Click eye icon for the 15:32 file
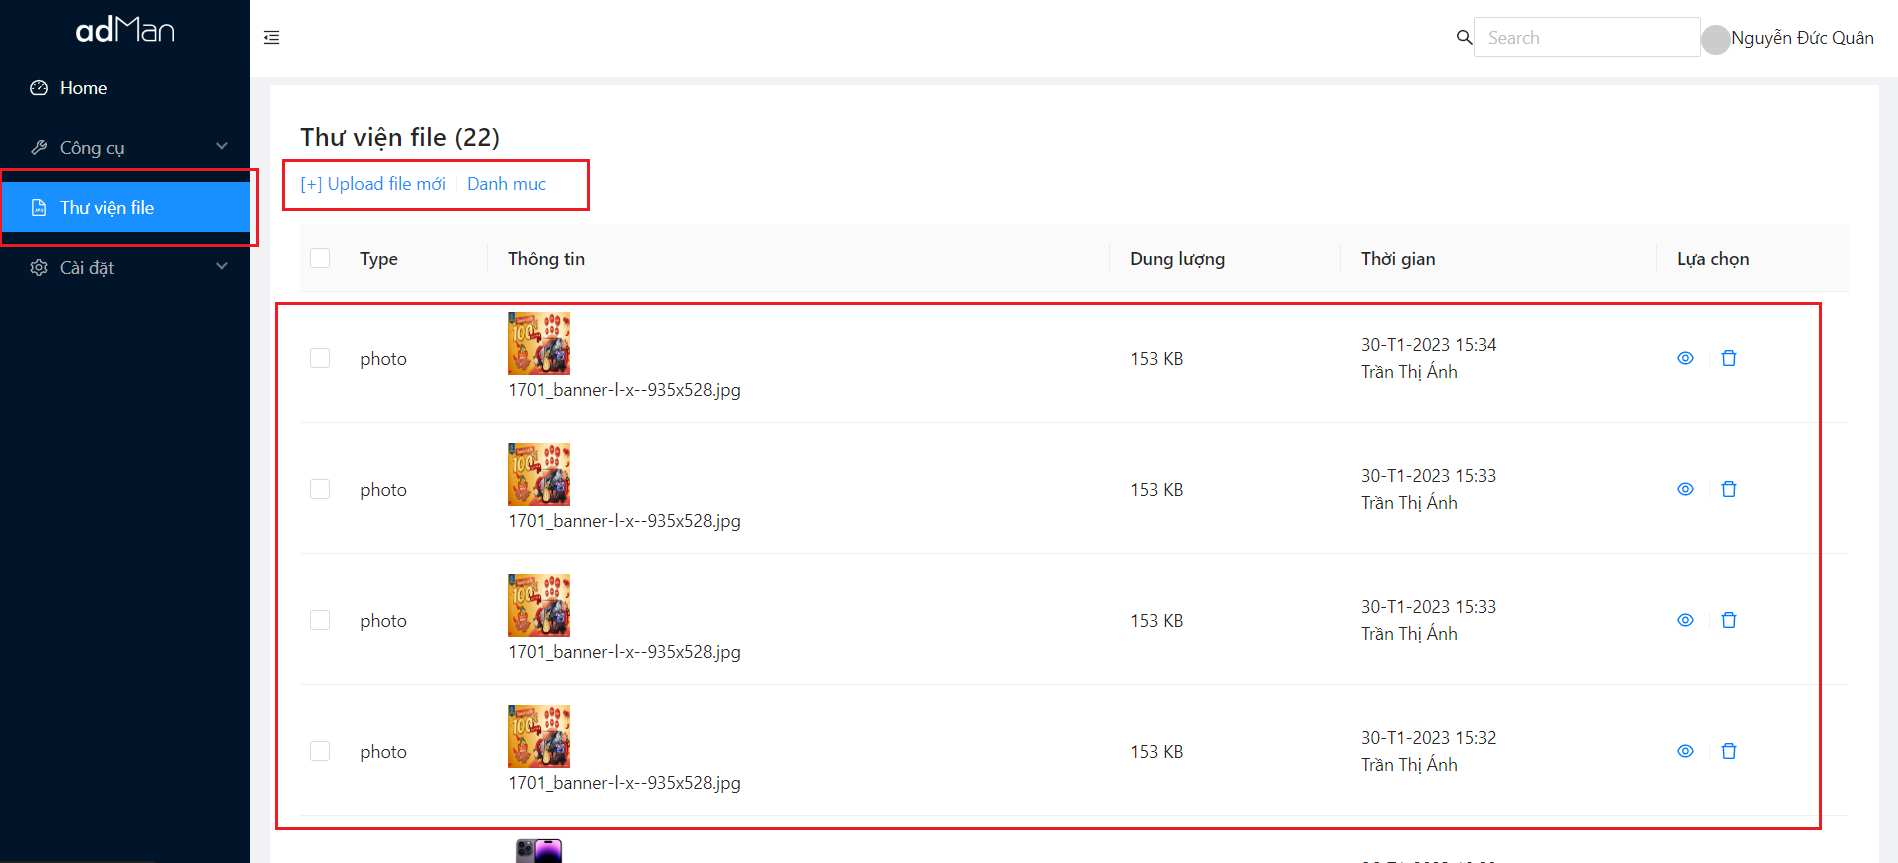Image resolution: width=1898 pixels, height=863 pixels. (1685, 751)
